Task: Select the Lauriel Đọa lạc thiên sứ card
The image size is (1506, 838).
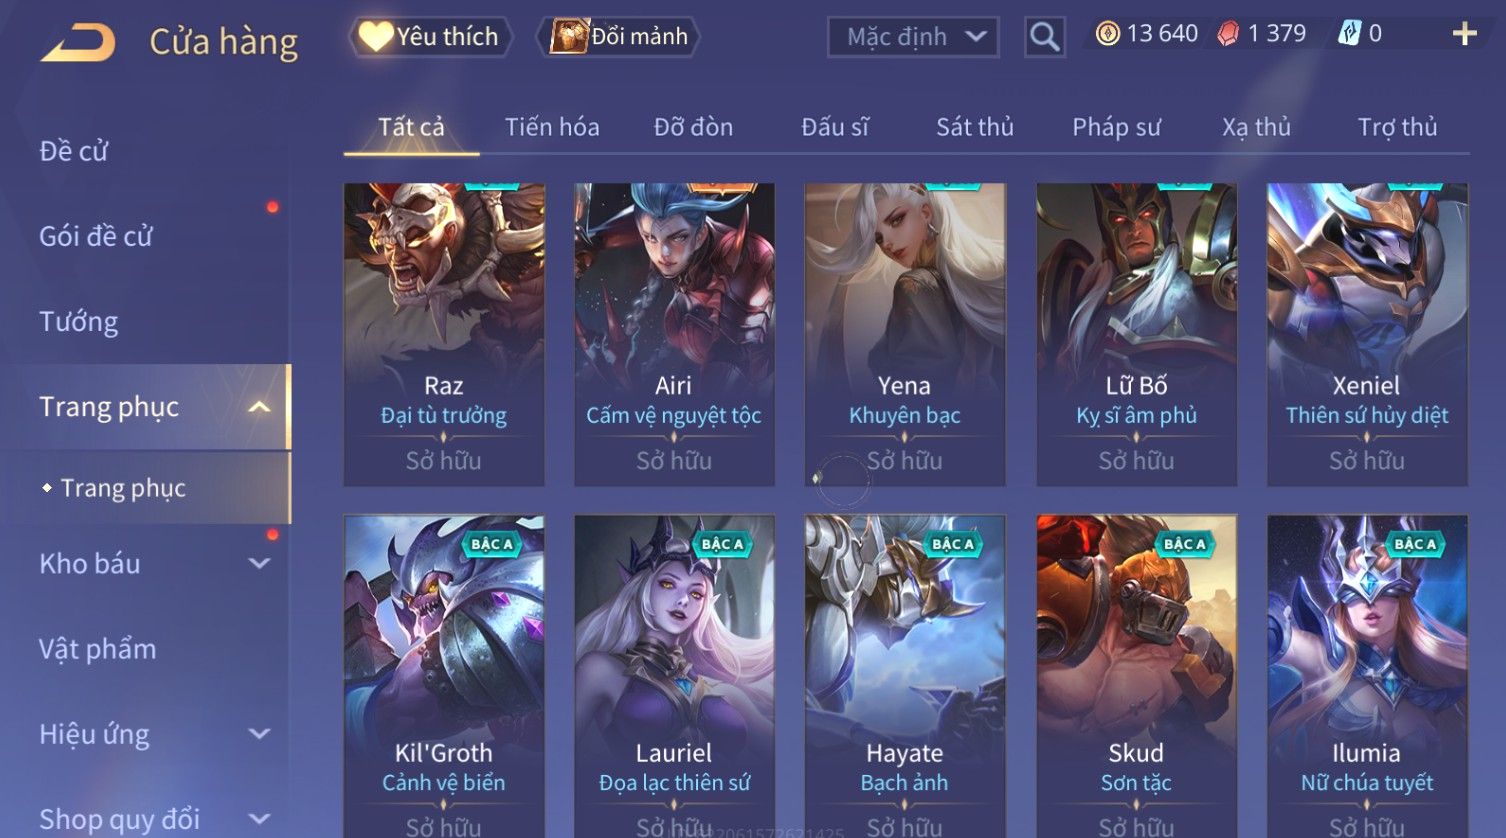Action: pos(674,676)
